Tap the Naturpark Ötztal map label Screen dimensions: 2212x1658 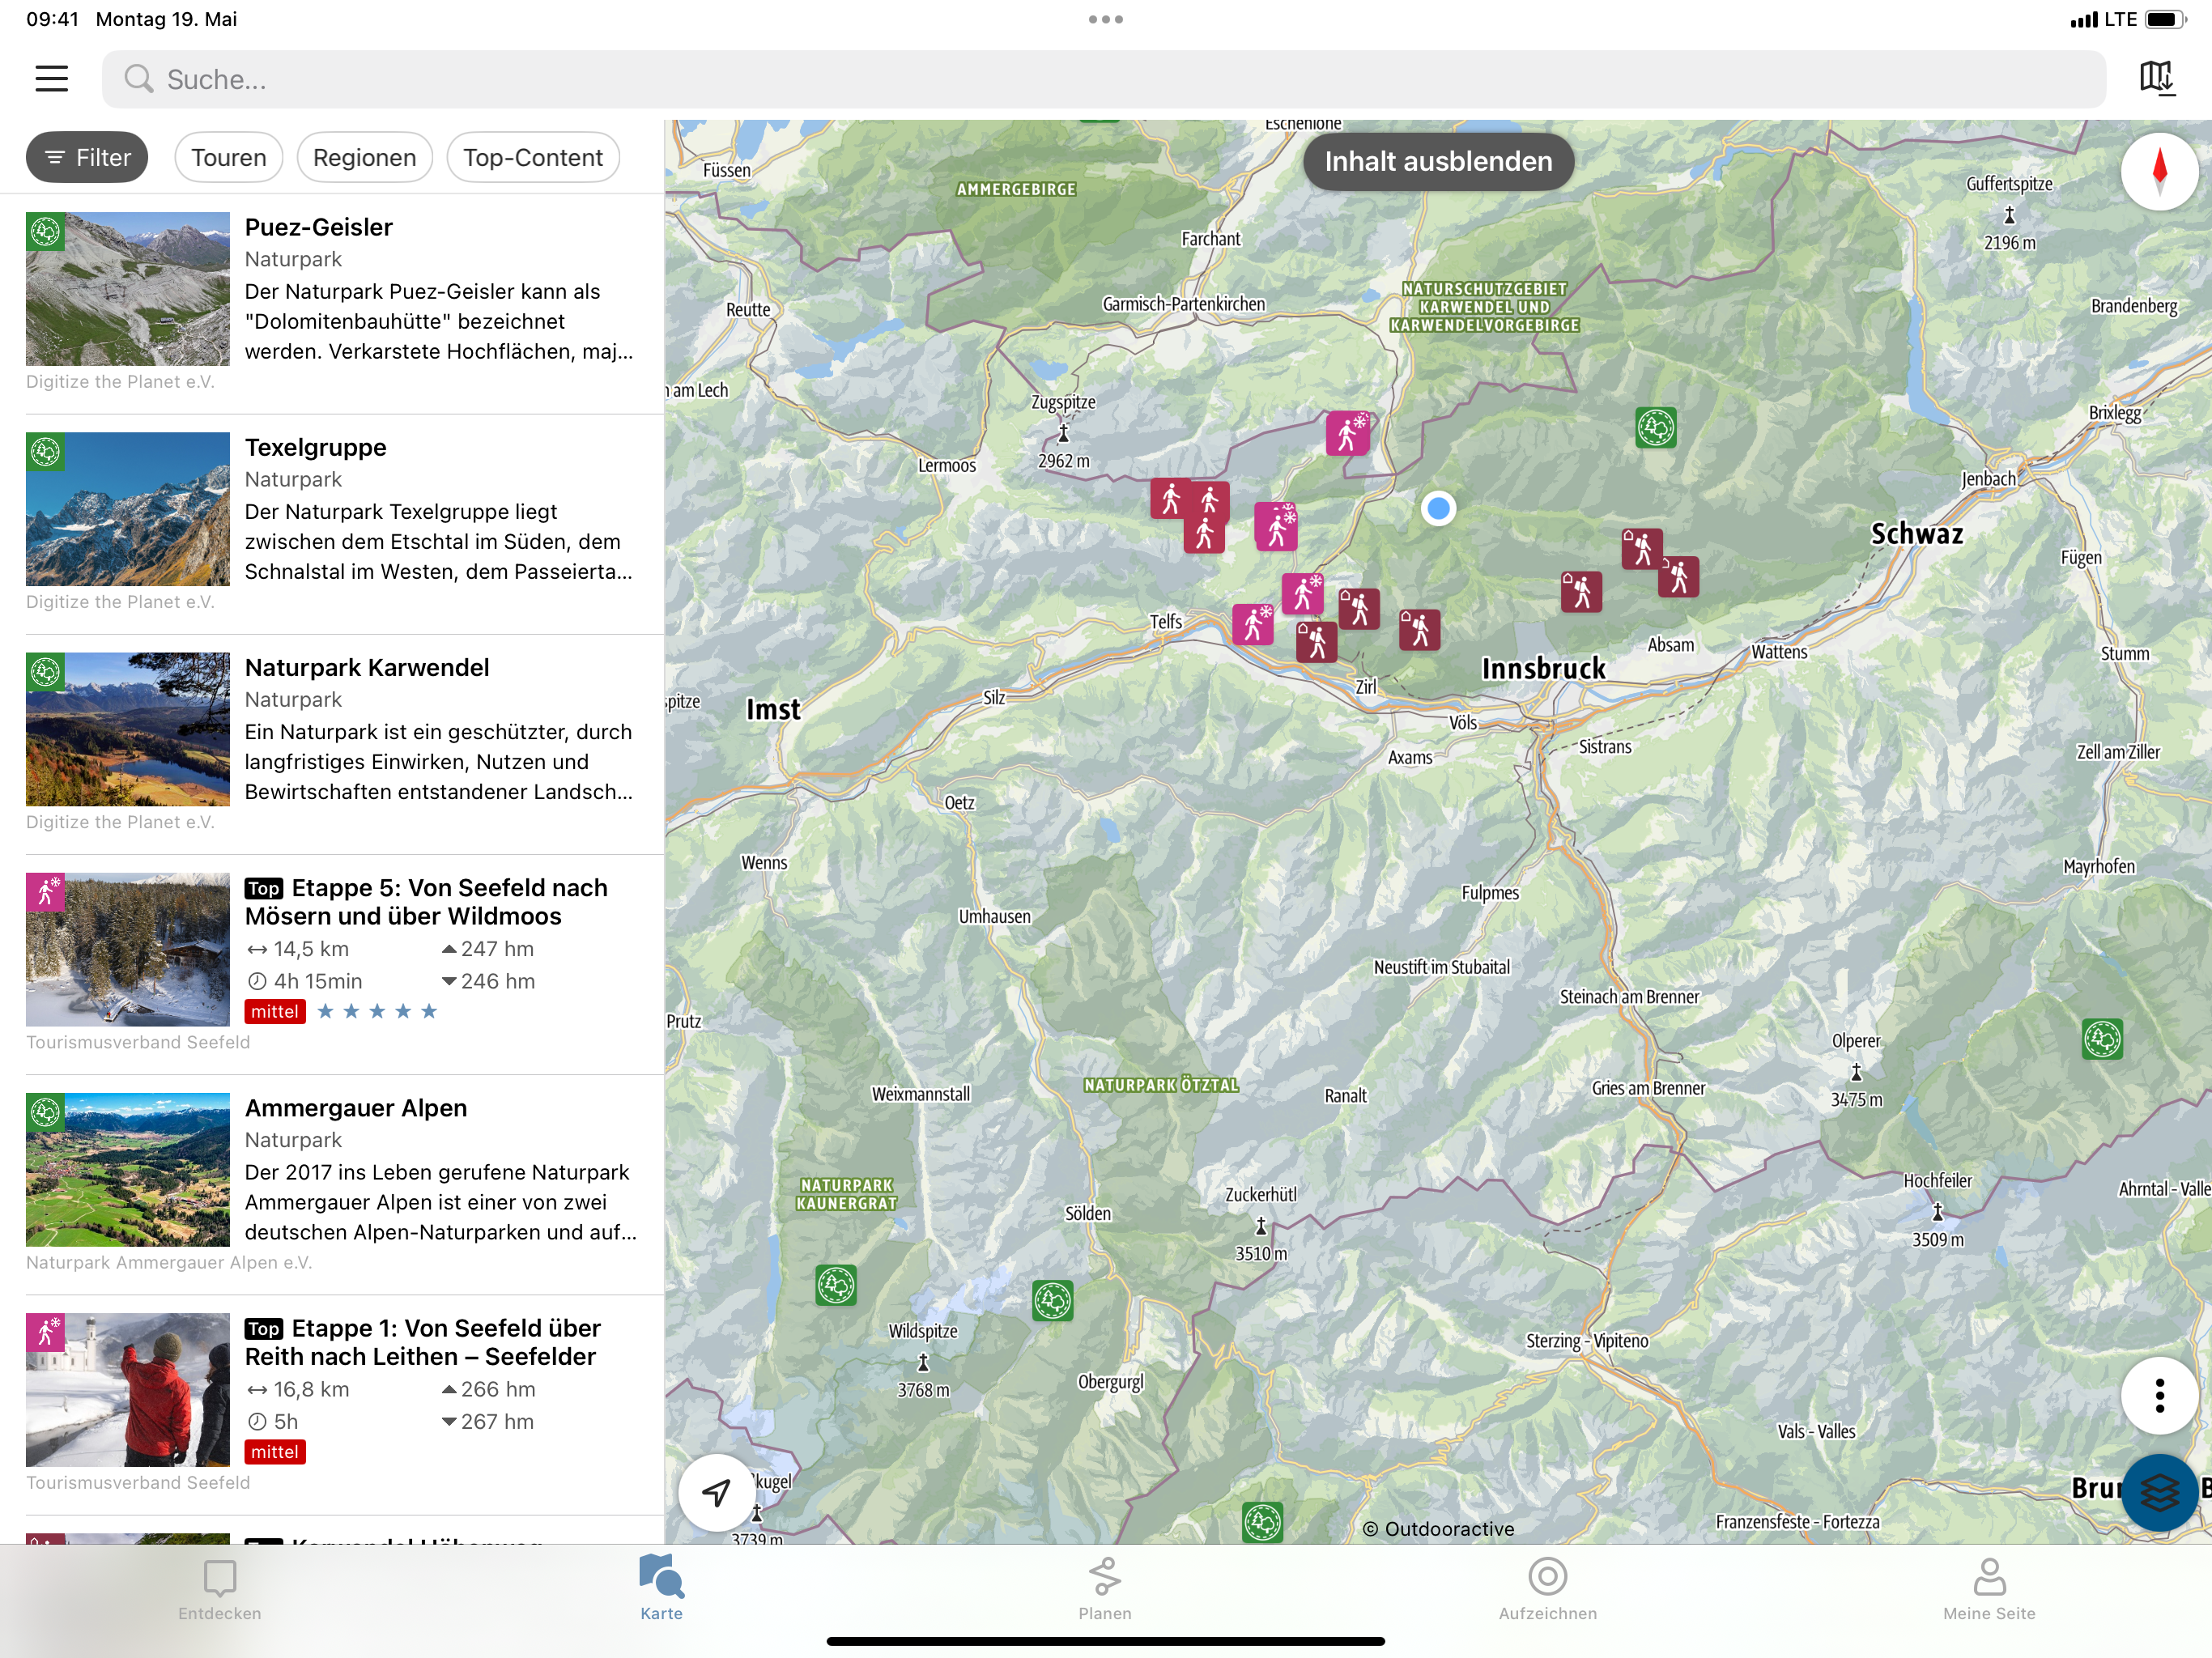[x=1161, y=1085]
